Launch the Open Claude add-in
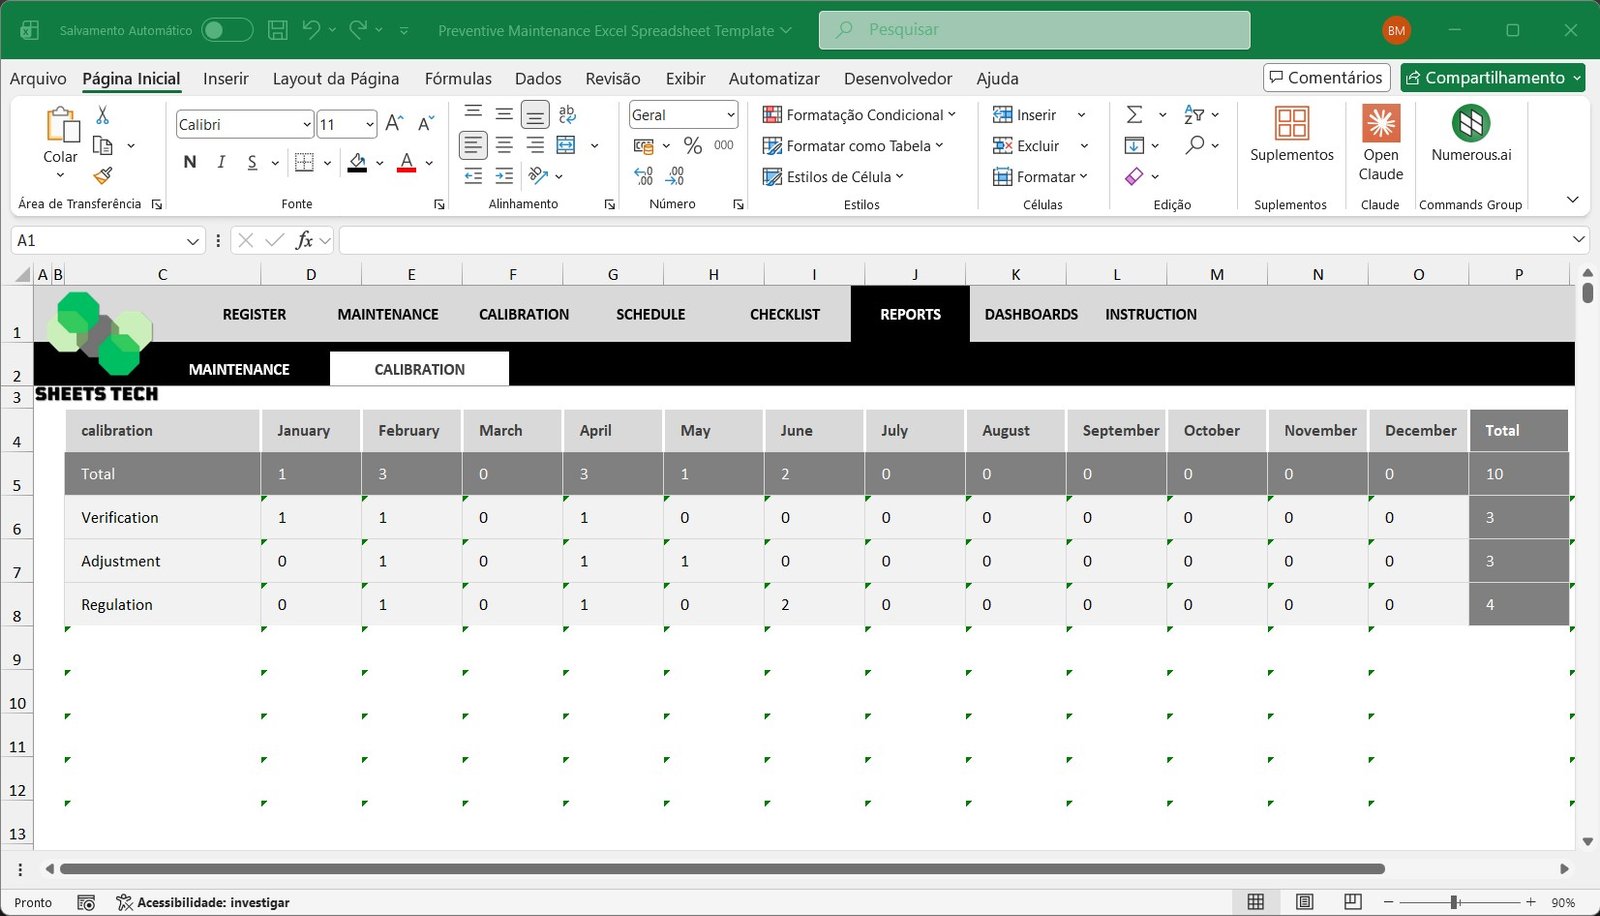Screen dimensions: 1600x916 click(x=1381, y=140)
